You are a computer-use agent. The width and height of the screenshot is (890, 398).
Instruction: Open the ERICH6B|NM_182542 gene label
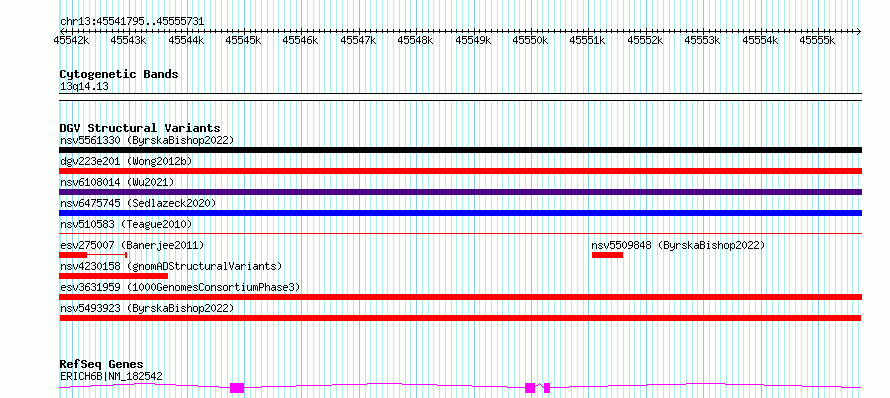click(111, 376)
